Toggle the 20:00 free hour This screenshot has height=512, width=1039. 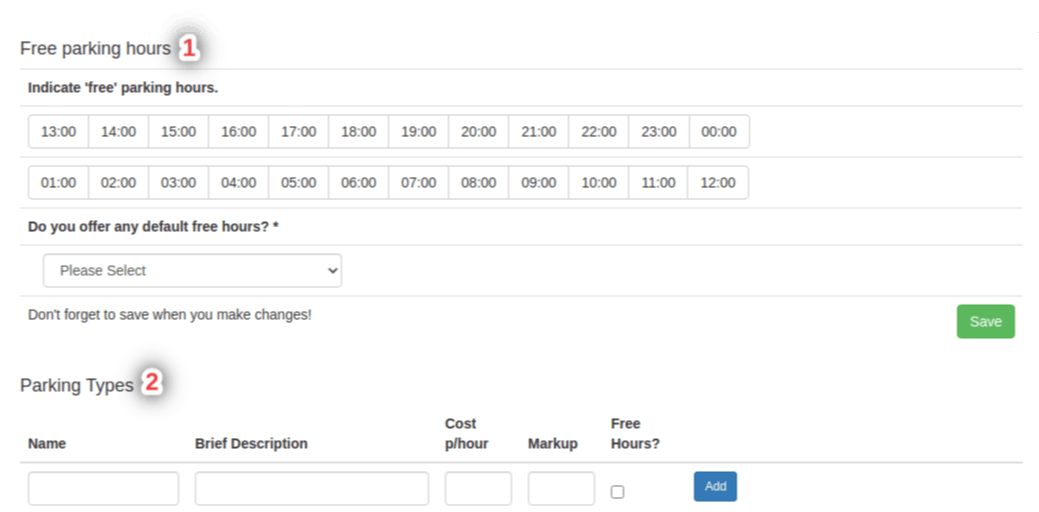tap(478, 132)
